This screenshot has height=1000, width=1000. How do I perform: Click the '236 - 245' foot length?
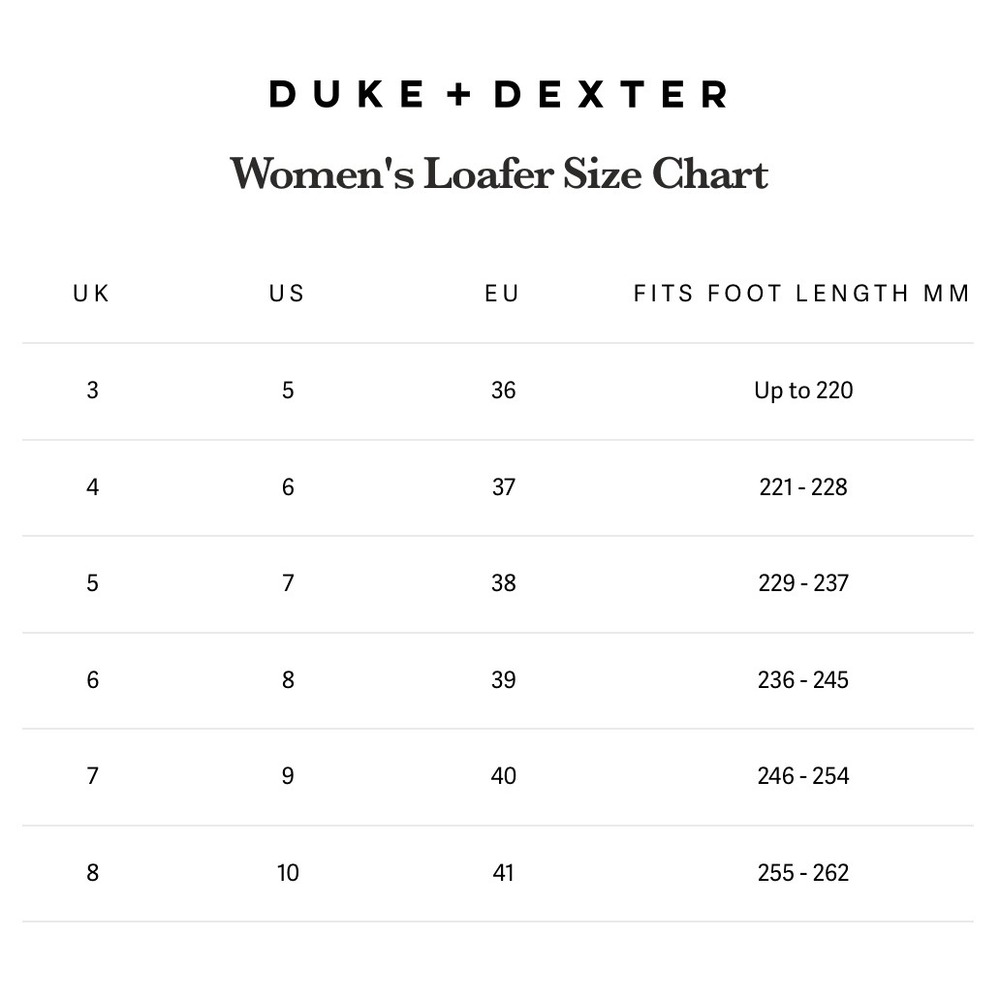tap(803, 680)
